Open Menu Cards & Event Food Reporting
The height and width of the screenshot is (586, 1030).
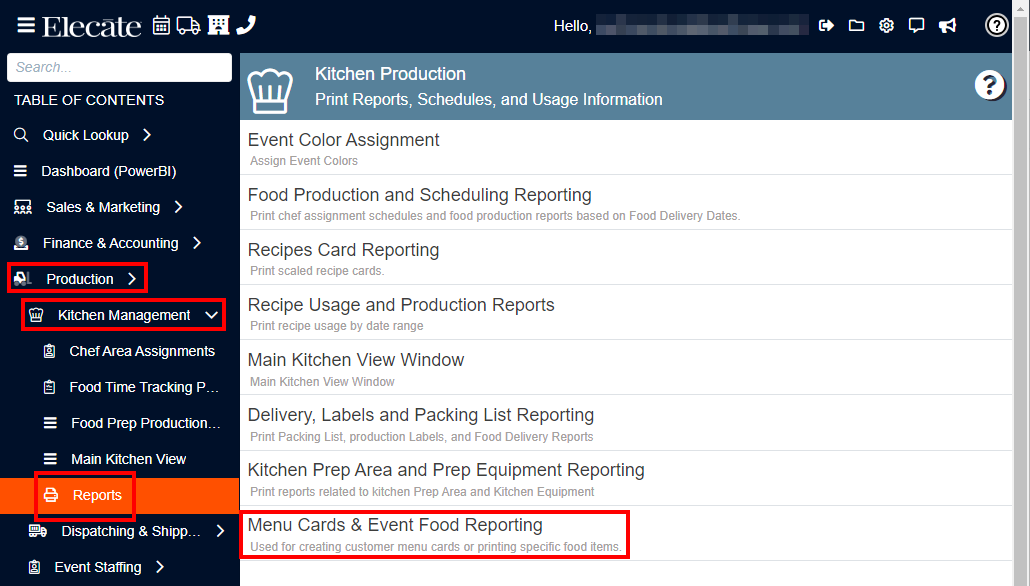tap(434, 534)
